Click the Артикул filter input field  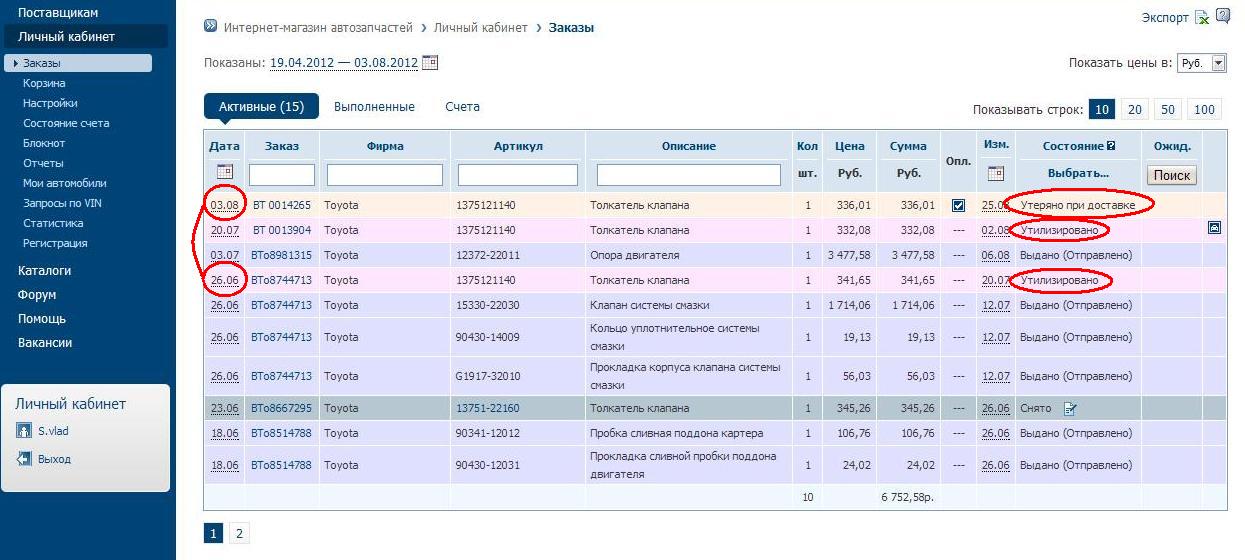click(x=517, y=175)
